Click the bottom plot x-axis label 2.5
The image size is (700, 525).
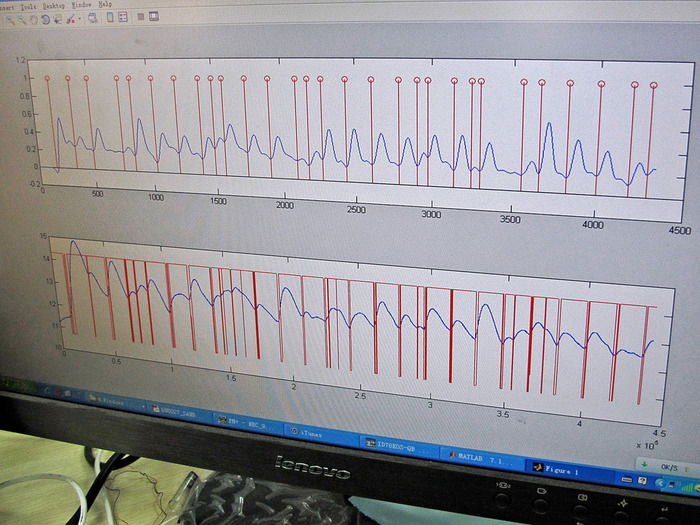point(360,396)
